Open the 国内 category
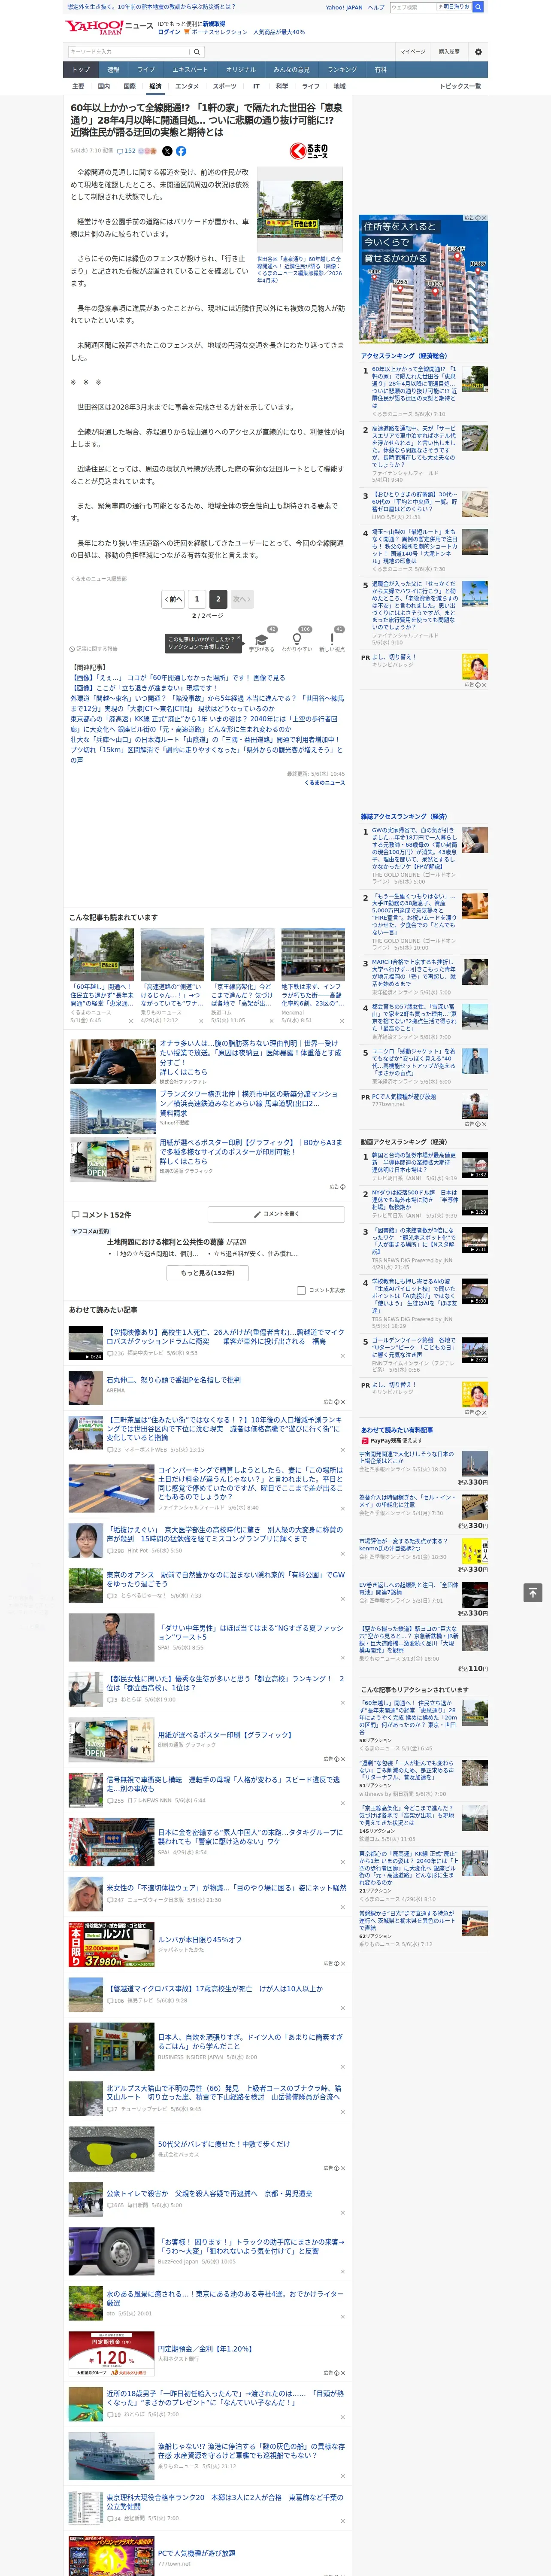Image resolution: width=551 pixels, height=2576 pixels. [x=104, y=86]
